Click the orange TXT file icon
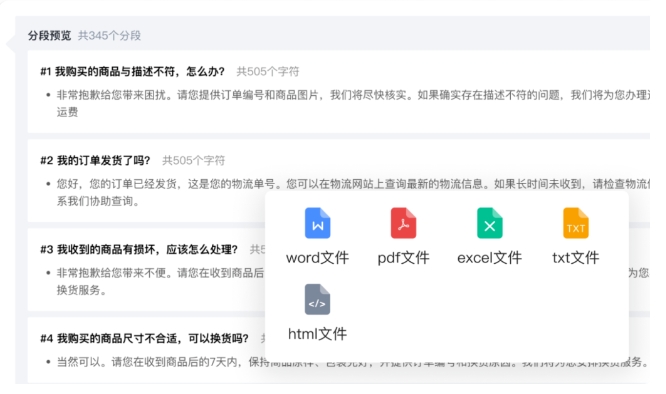The image size is (666, 394). (x=576, y=223)
